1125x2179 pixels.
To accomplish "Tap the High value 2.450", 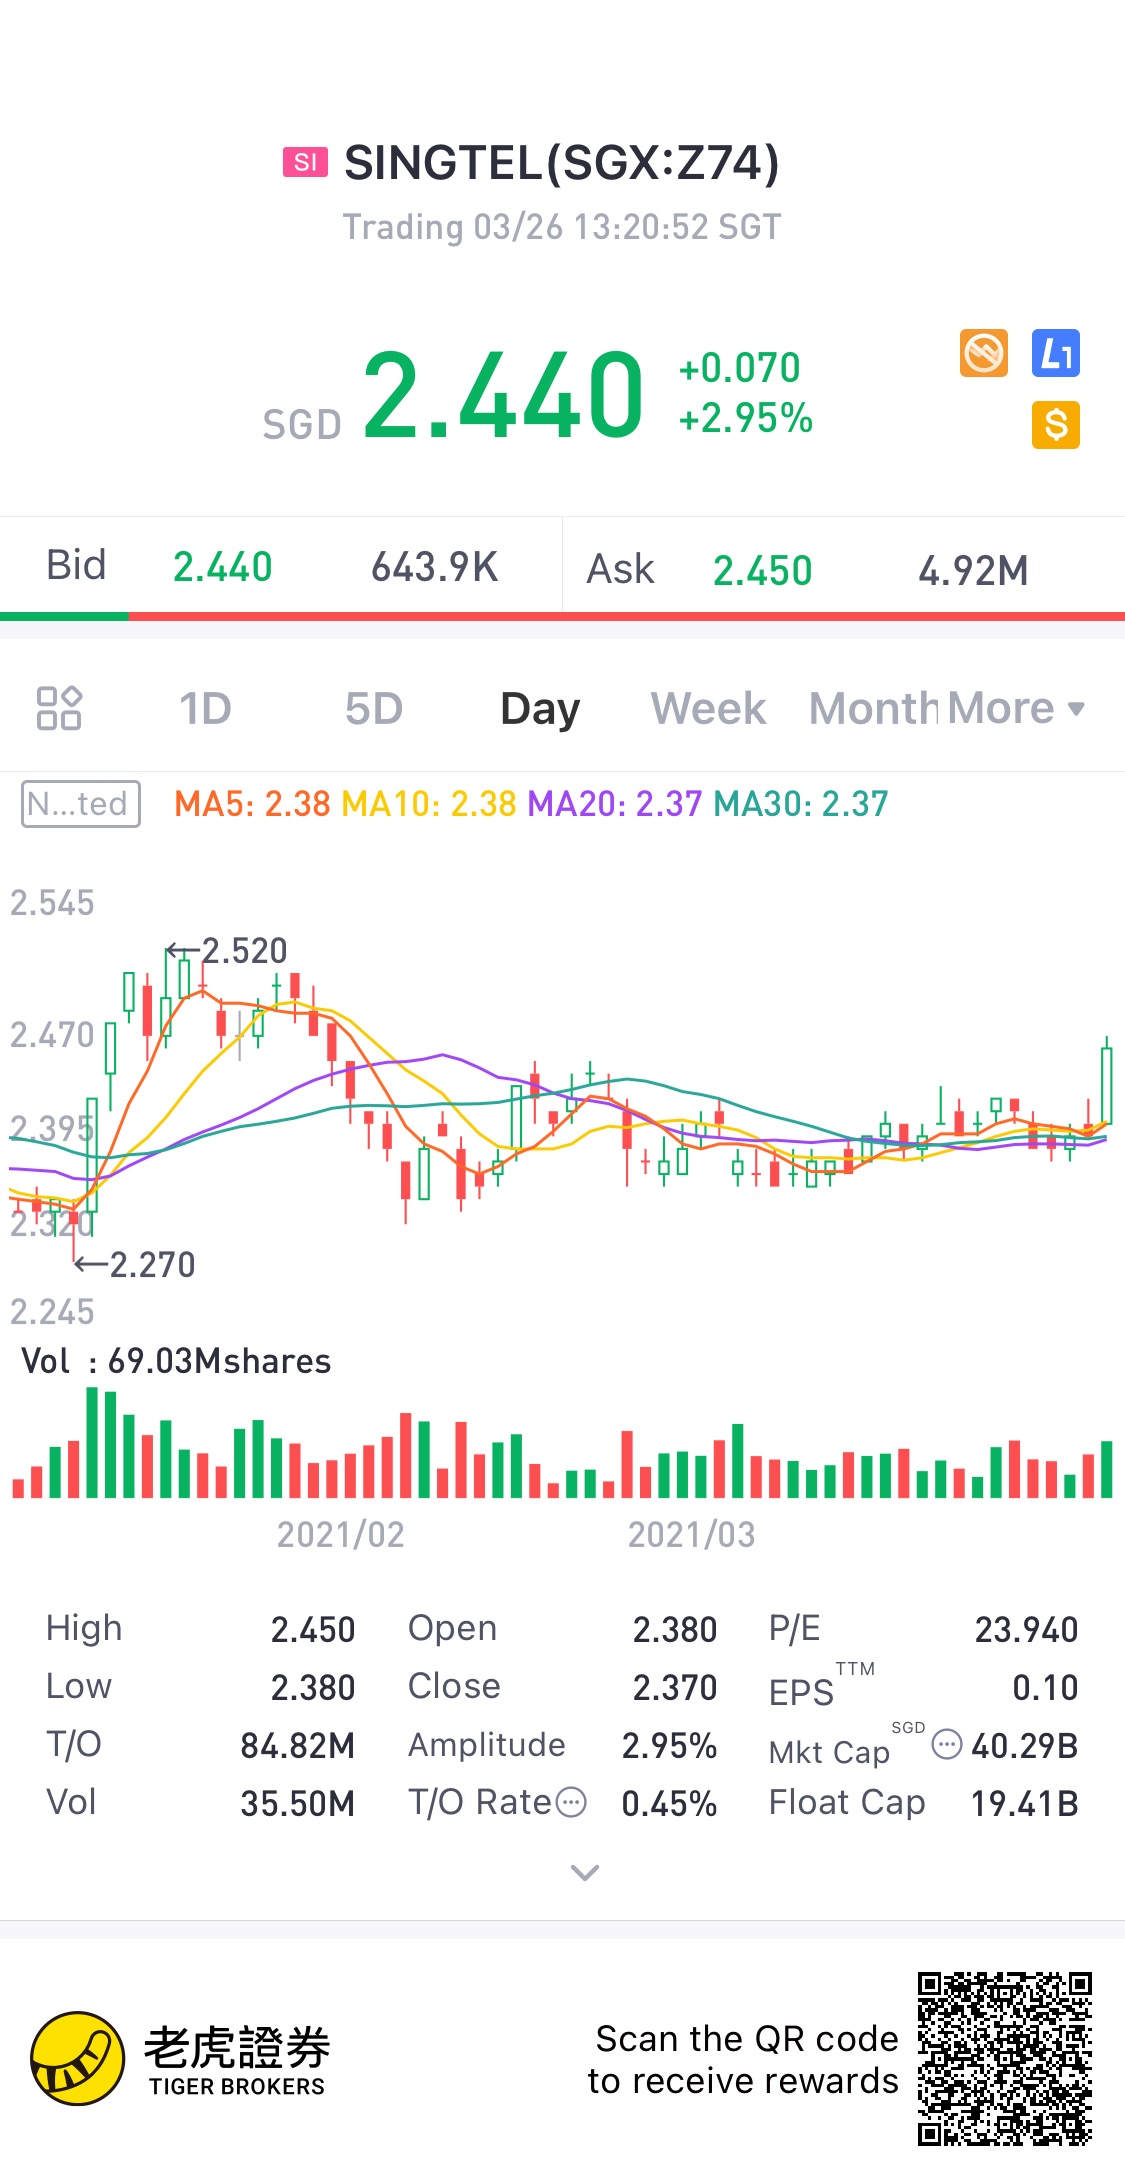I will click(x=313, y=1630).
